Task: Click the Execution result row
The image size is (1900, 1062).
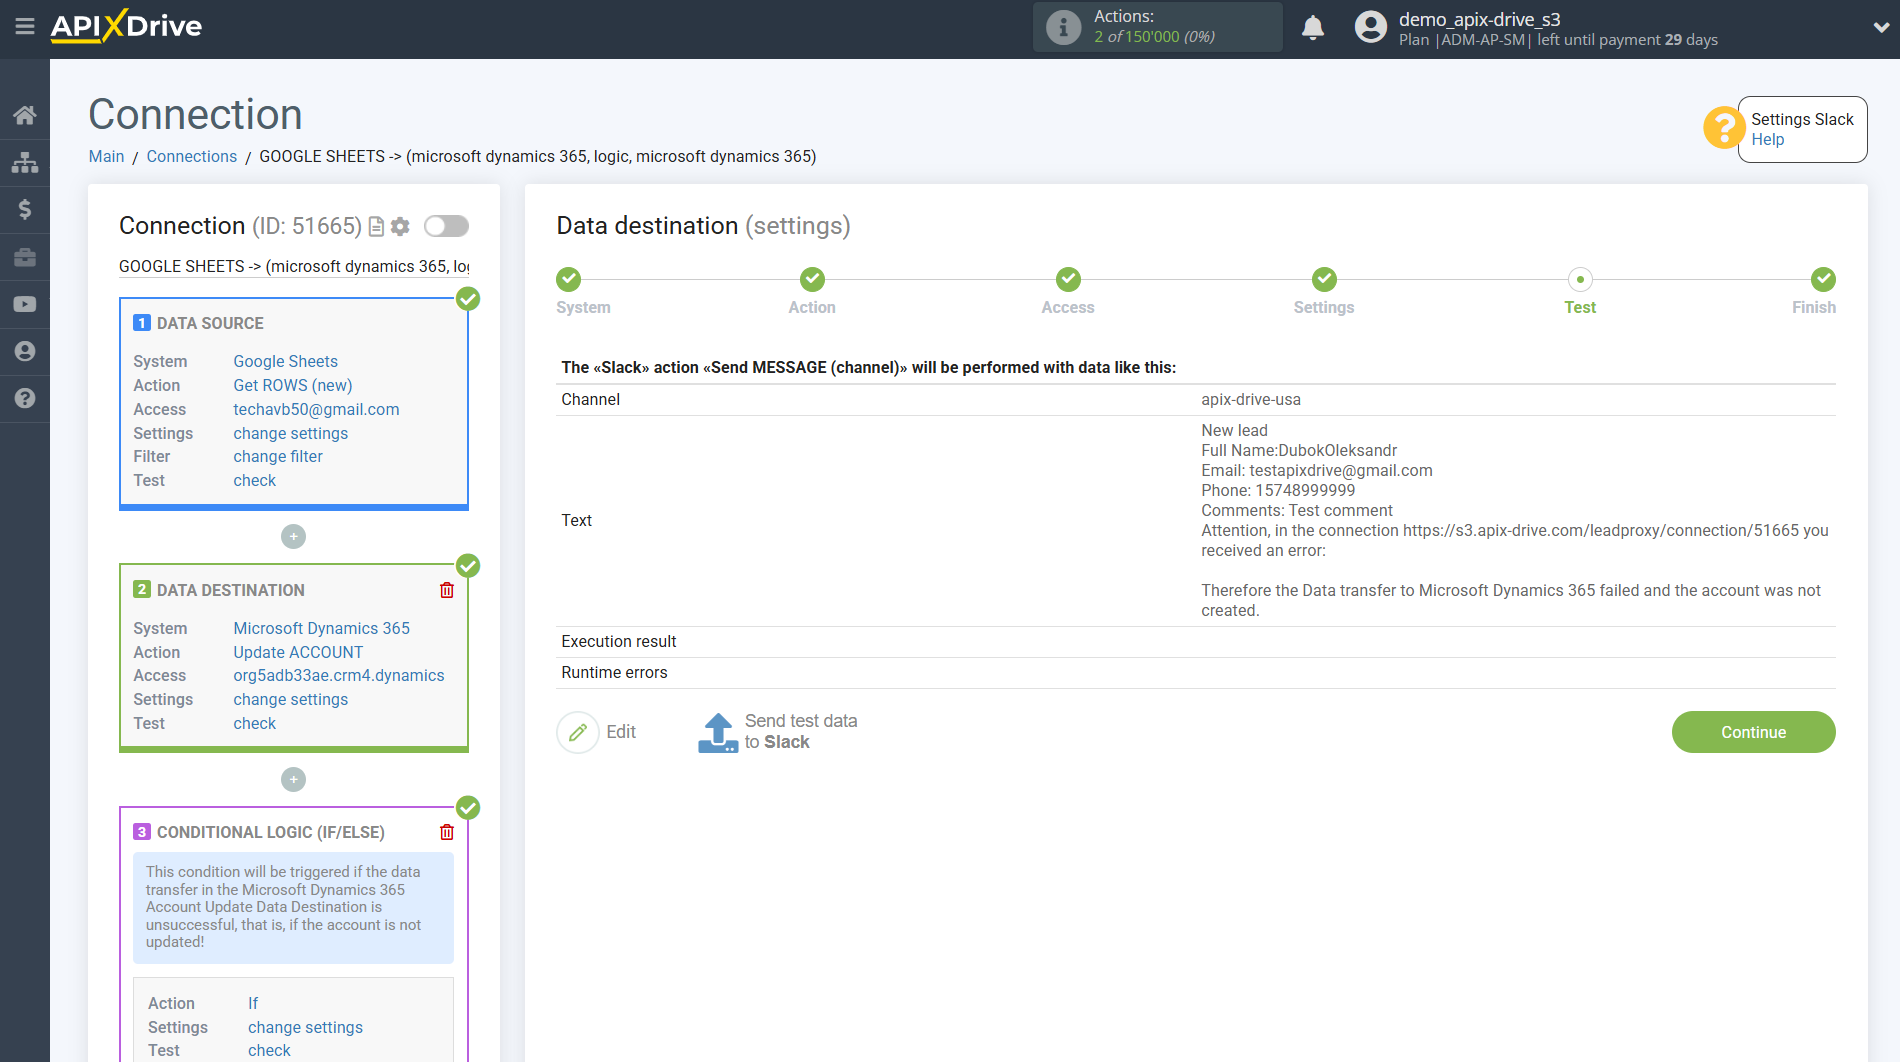Action: 1196,642
